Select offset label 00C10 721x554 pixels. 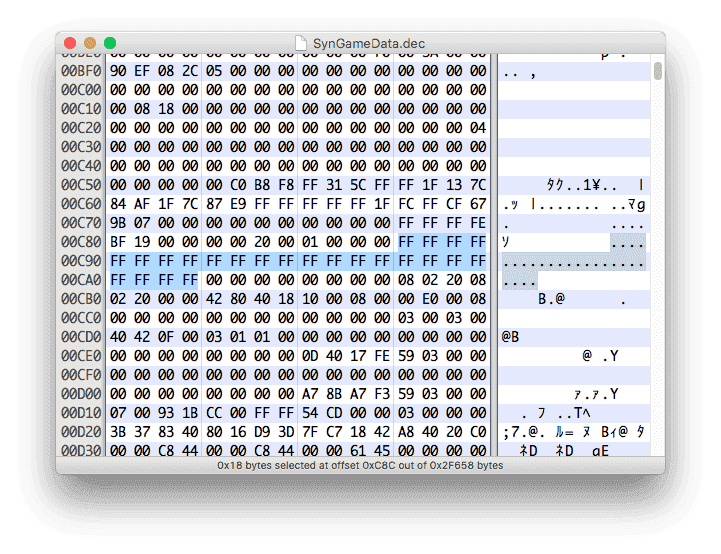(x=81, y=109)
